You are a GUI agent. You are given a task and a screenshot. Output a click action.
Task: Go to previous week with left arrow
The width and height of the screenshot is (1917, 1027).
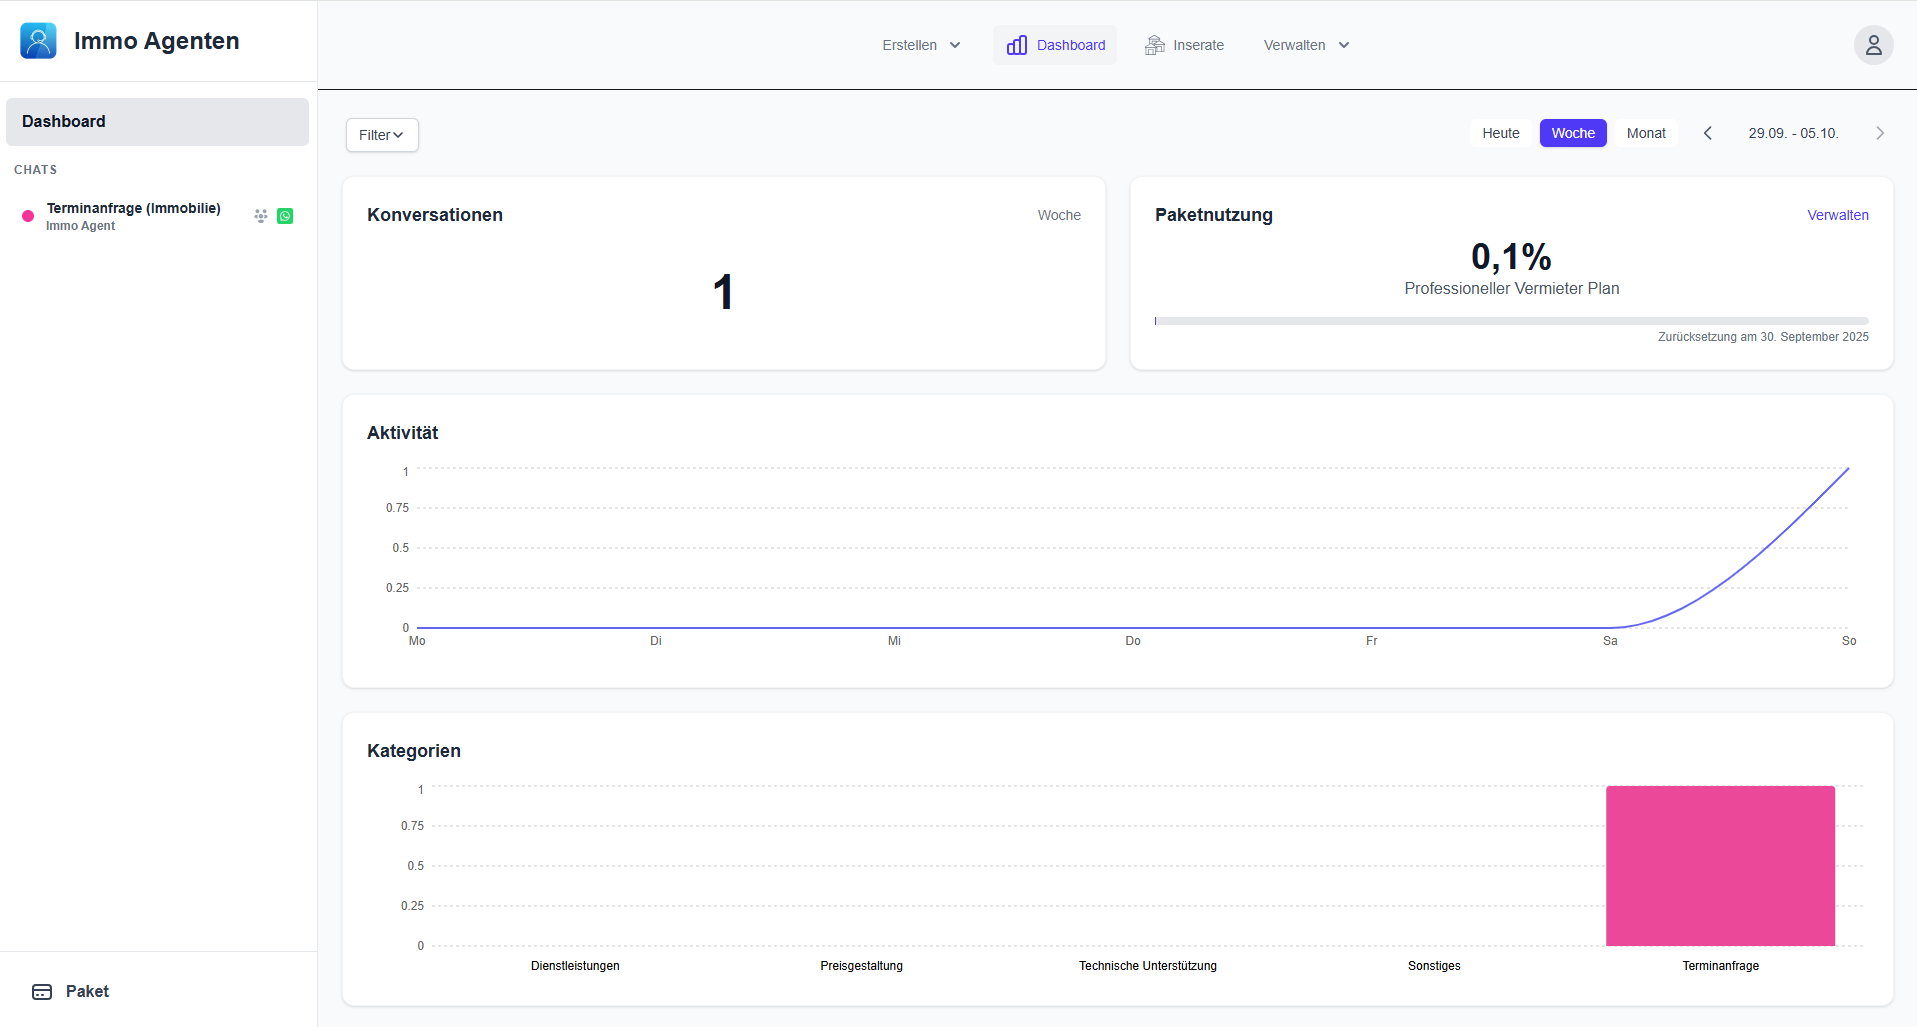point(1708,133)
